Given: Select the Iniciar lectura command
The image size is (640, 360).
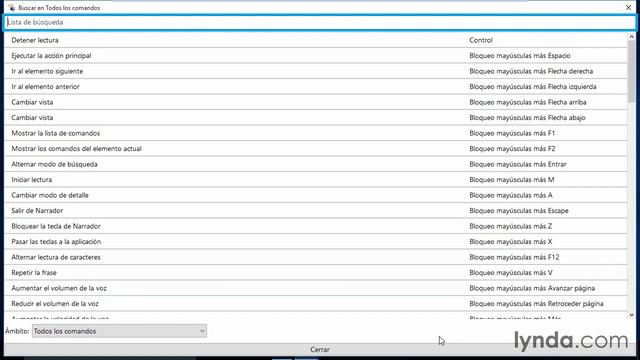Looking at the screenshot, I should [316, 180].
